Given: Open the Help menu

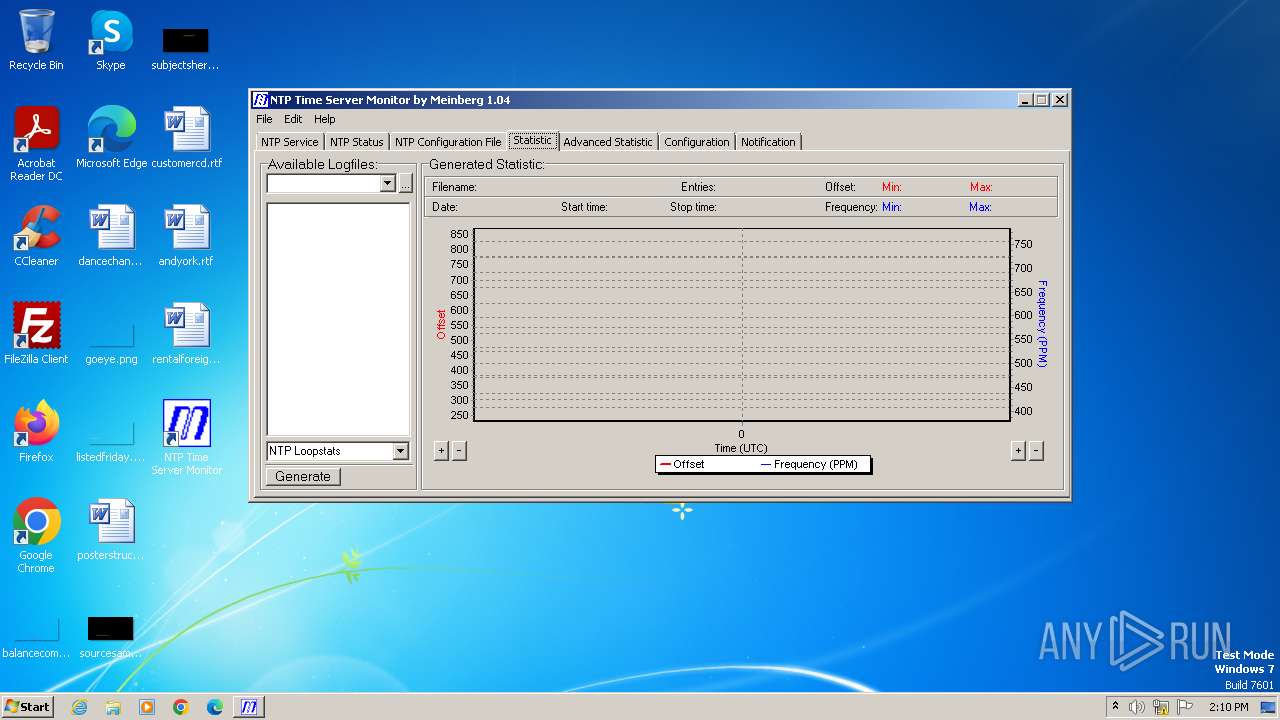Looking at the screenshot, I should tap(325, 119).
